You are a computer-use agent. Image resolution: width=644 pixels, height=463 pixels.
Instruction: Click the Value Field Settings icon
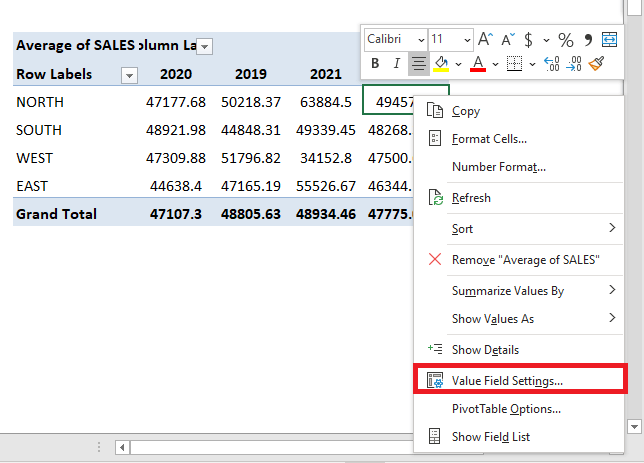click(435, 380)
